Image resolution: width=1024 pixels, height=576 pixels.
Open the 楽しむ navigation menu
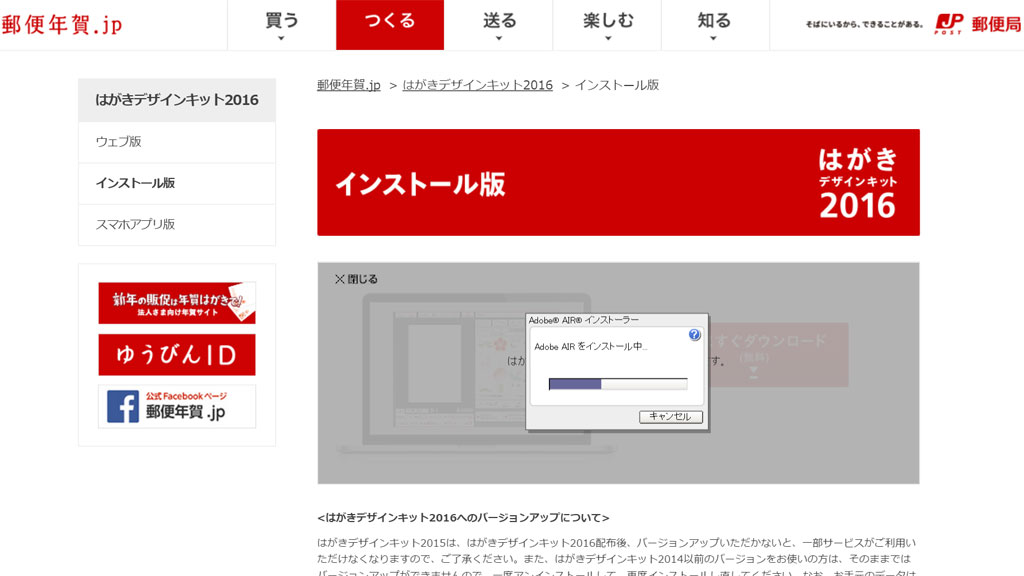607,25
